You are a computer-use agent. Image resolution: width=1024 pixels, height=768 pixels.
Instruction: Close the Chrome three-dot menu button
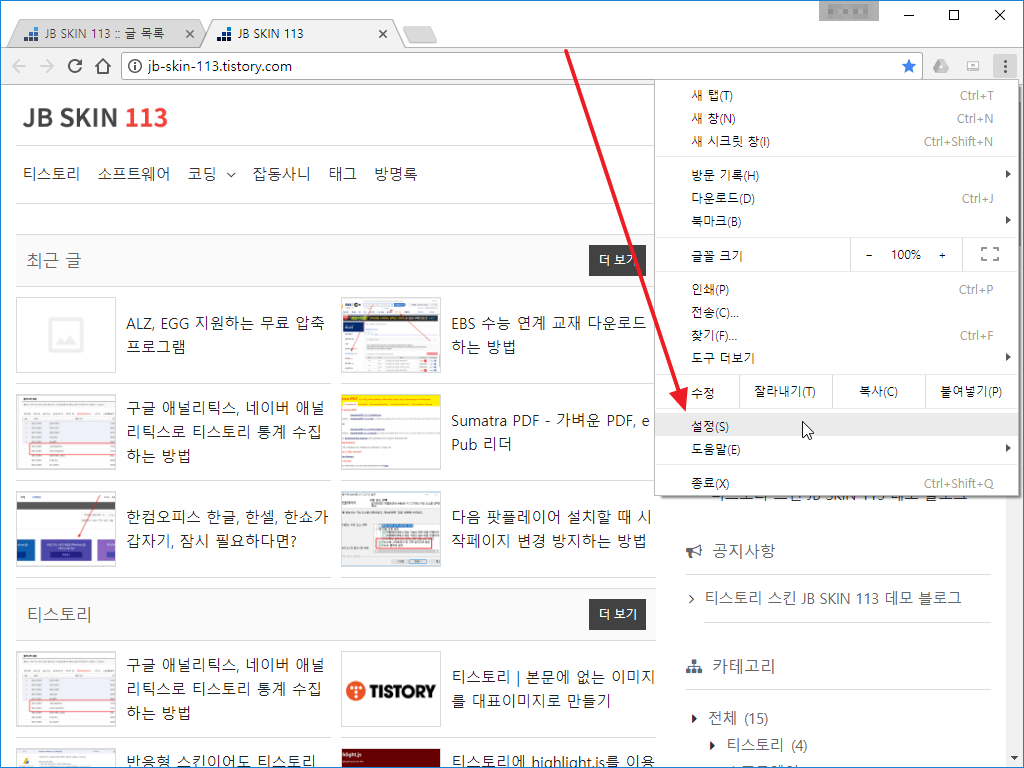point(1005,66)
